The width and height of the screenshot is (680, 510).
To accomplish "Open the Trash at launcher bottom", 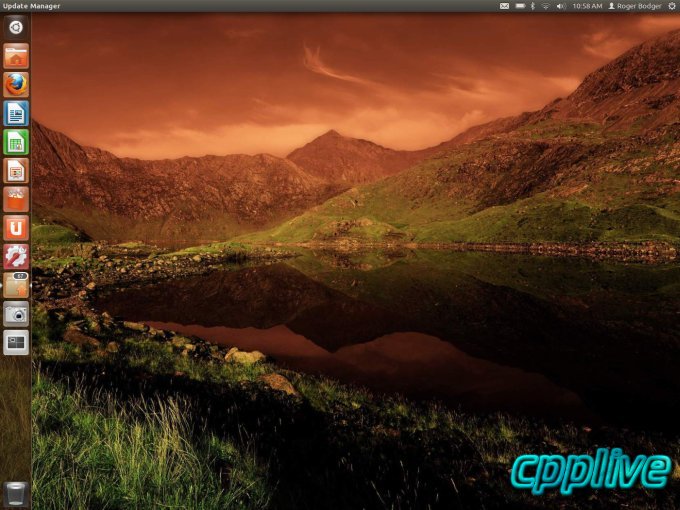I will click(16, 494).
